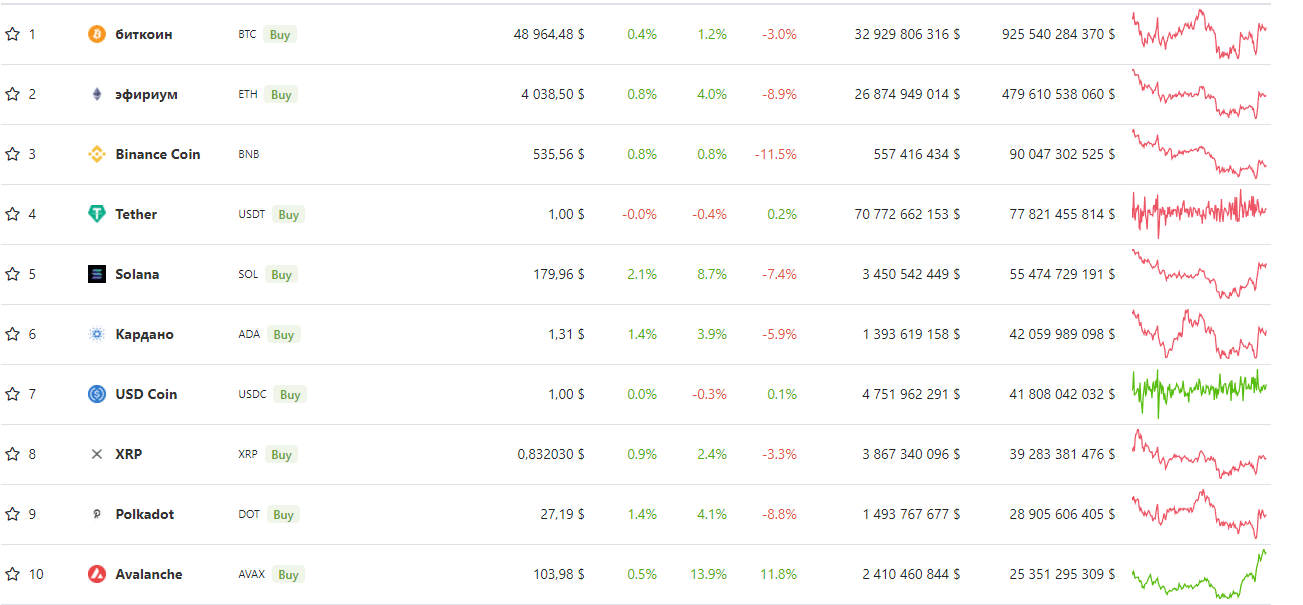1303x605 pixels.
Task: Click the Buy button next to BTC
Action: point(280,34)
